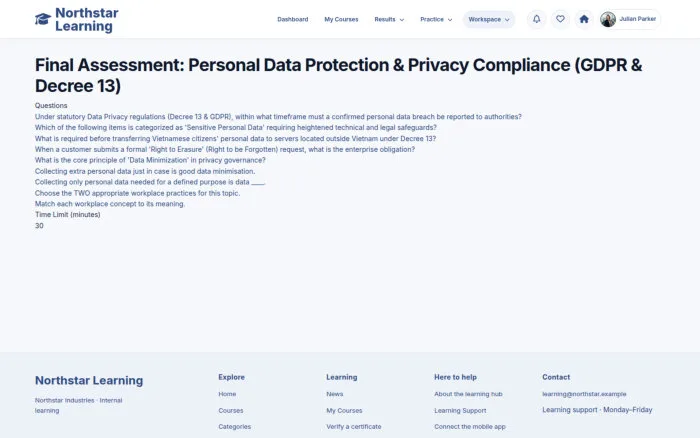The height and width of the screenshot is (438, 700).
Task: Click the Time Limit (minutes) label
Action: 67,214
